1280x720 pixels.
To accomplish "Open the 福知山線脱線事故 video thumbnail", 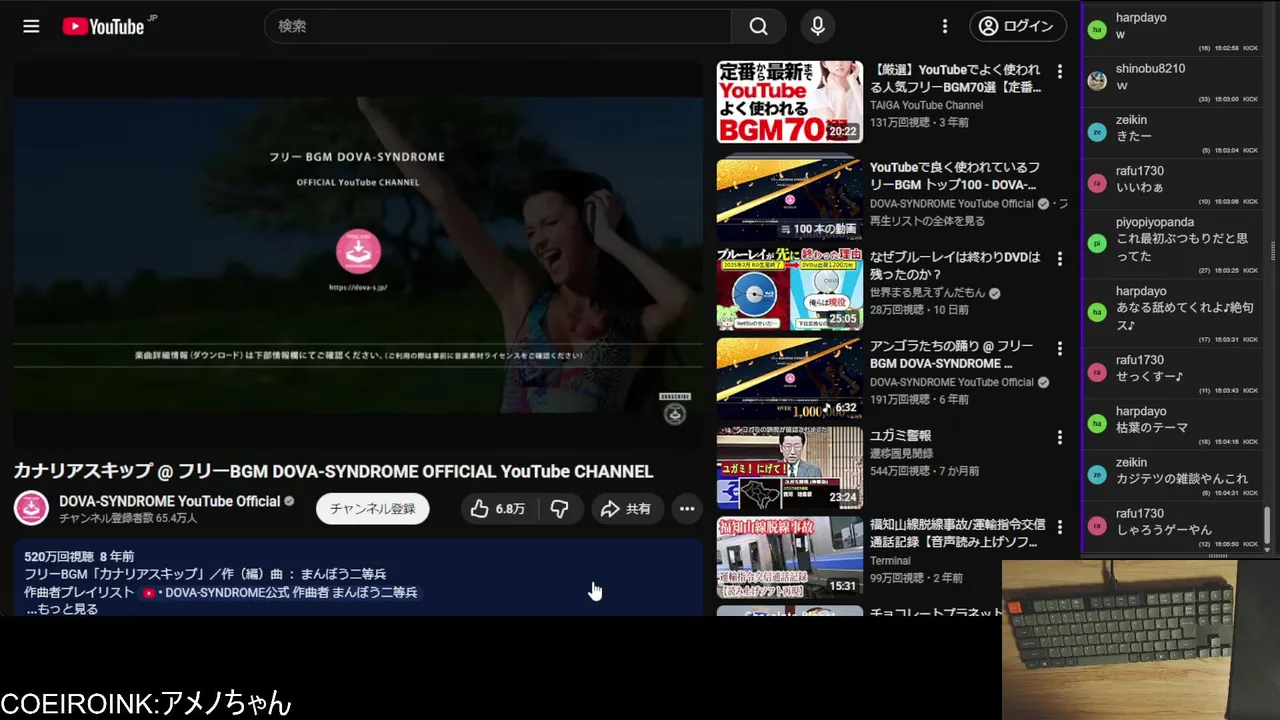I will (x=789, y=557).
